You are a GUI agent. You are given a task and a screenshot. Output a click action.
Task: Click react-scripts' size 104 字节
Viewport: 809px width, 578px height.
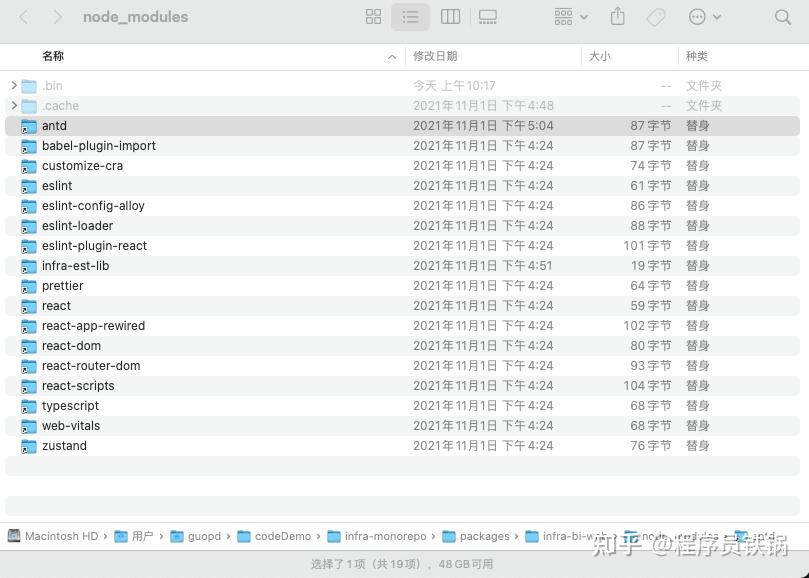[x=647, y=386]
